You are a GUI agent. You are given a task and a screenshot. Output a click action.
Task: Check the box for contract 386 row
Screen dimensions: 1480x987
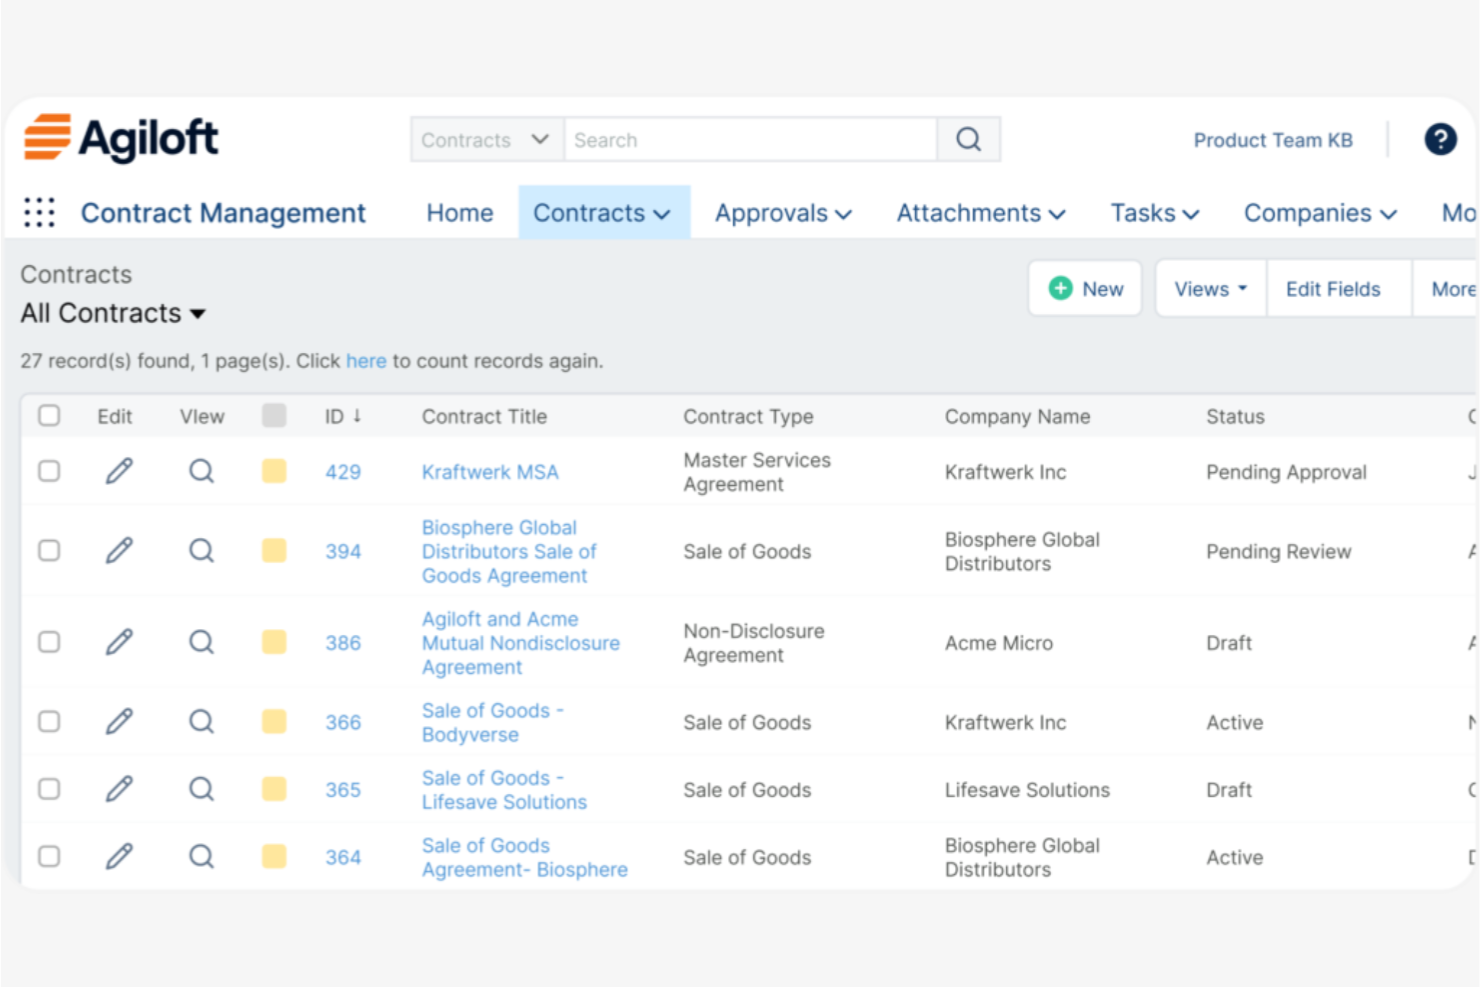click(49, 642)
